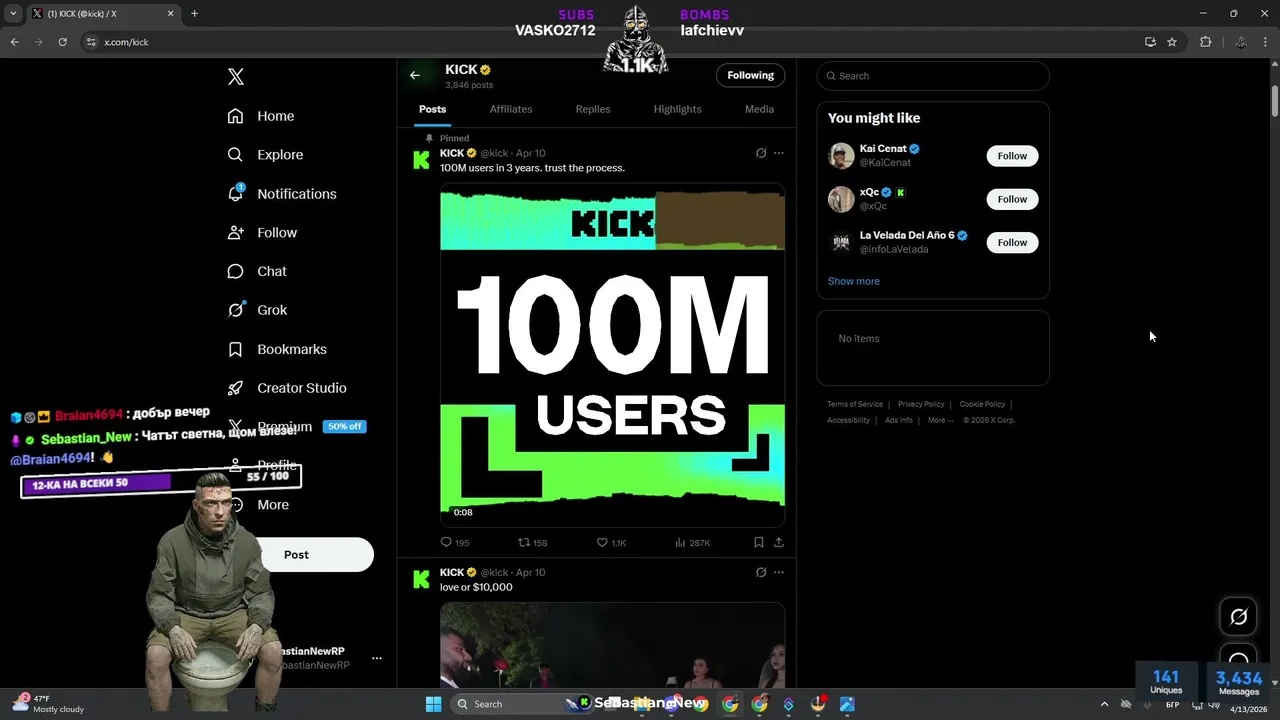Open Bookmarks in the sidebar
The image size is (1280, 720).
point(277,349)
